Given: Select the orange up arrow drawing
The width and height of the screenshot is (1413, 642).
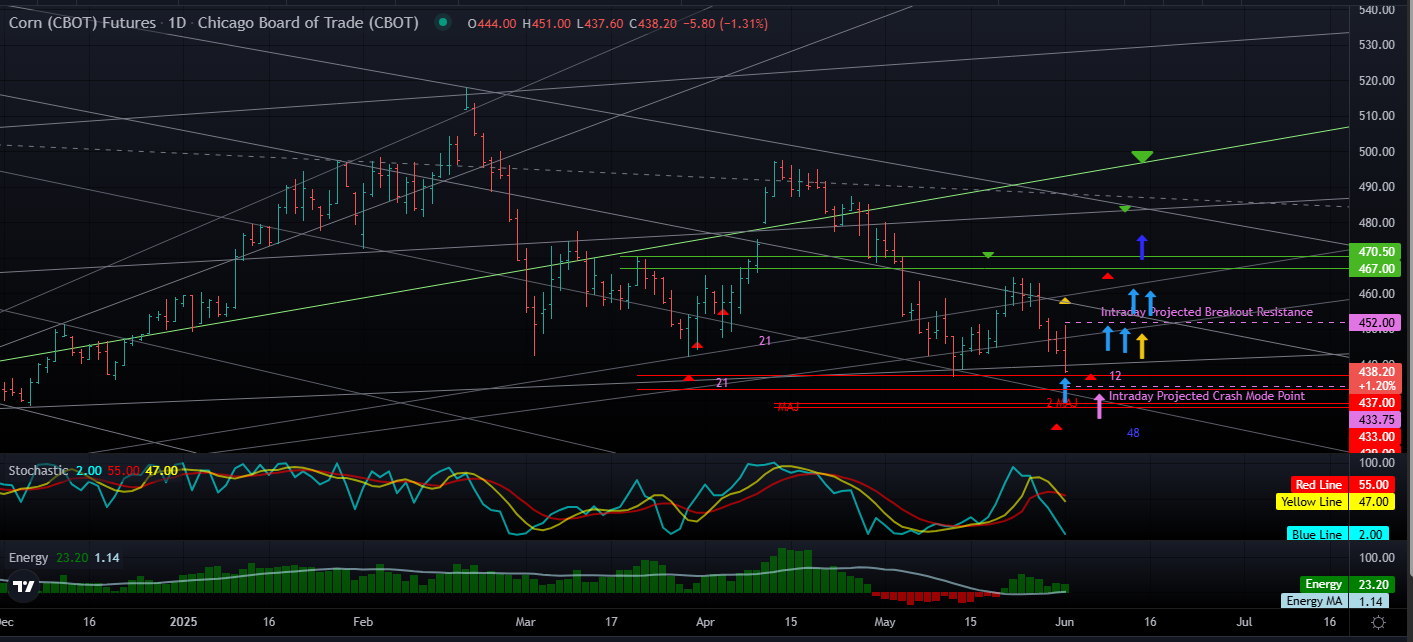Looking at the screenshot, I should coord(1141,346).
